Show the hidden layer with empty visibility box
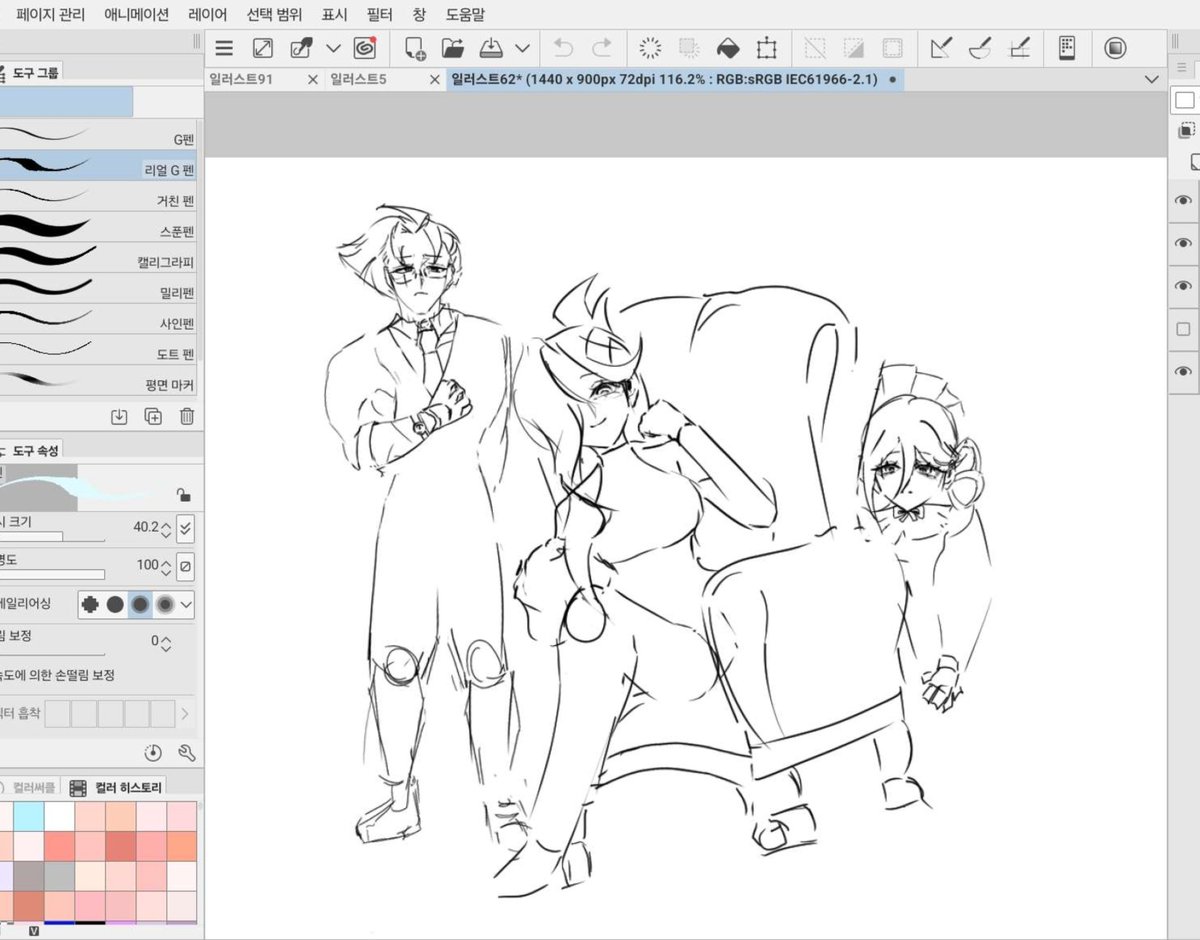Viewport: 1200px width, 940px height. 1184,329
